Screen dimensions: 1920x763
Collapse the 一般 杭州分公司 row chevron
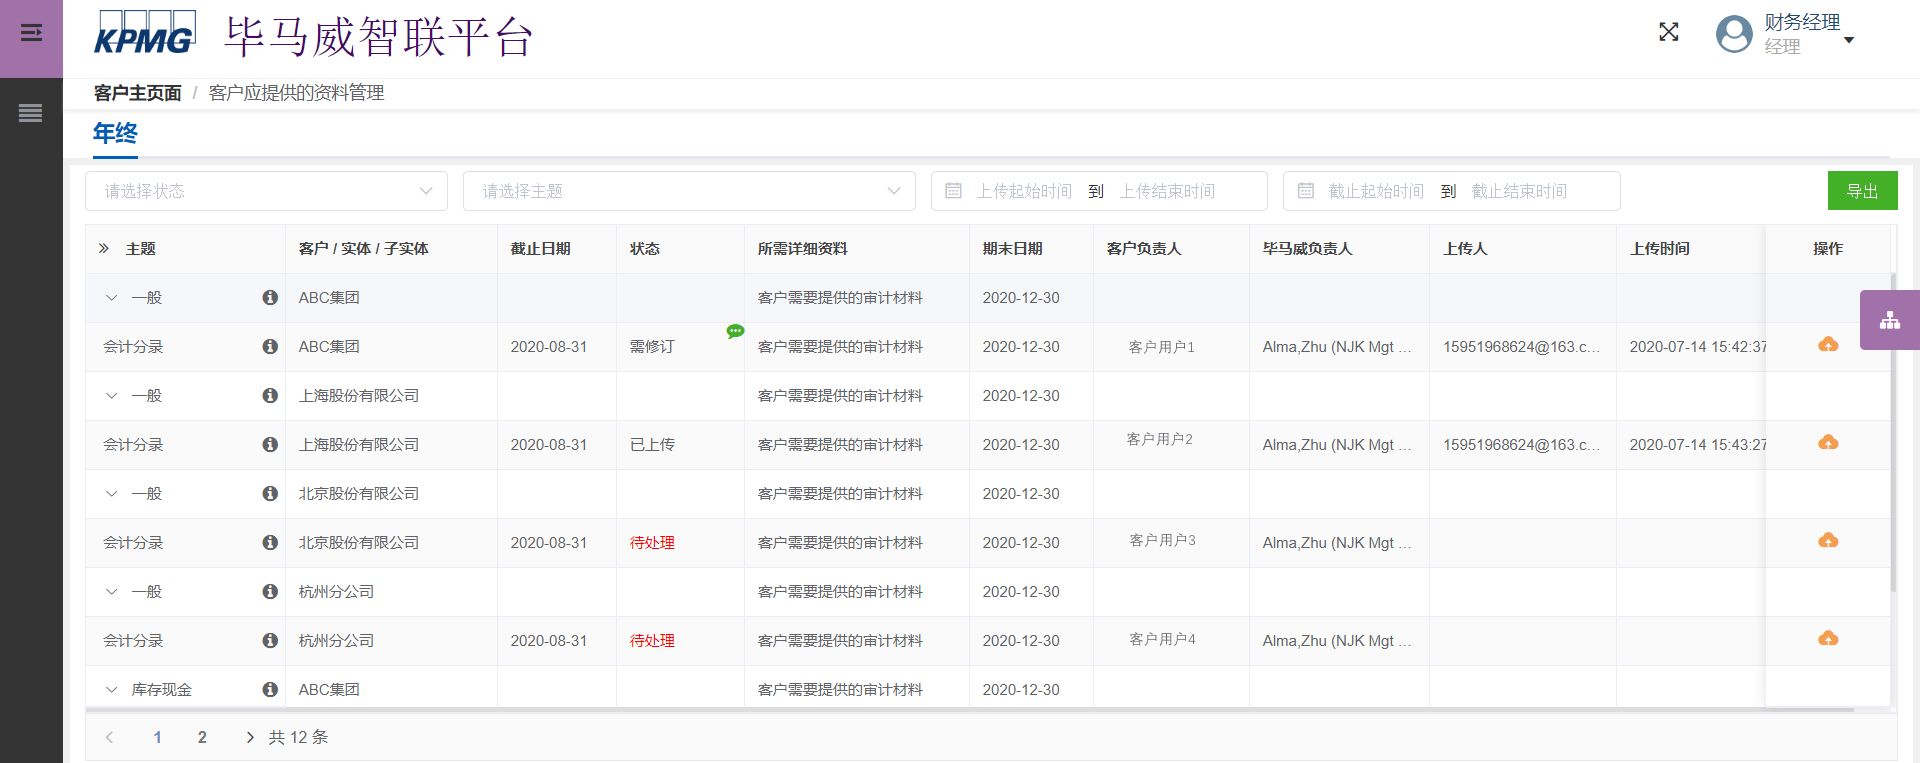(x=112, y=591)
